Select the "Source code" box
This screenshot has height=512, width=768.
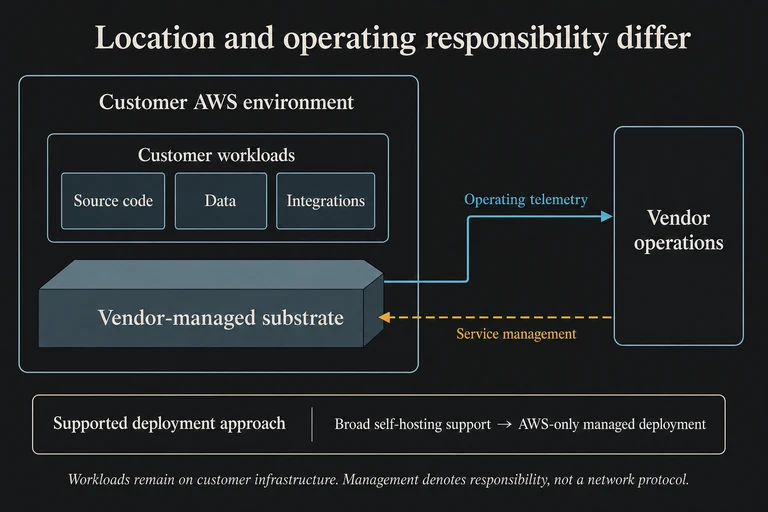click(113, 201)
